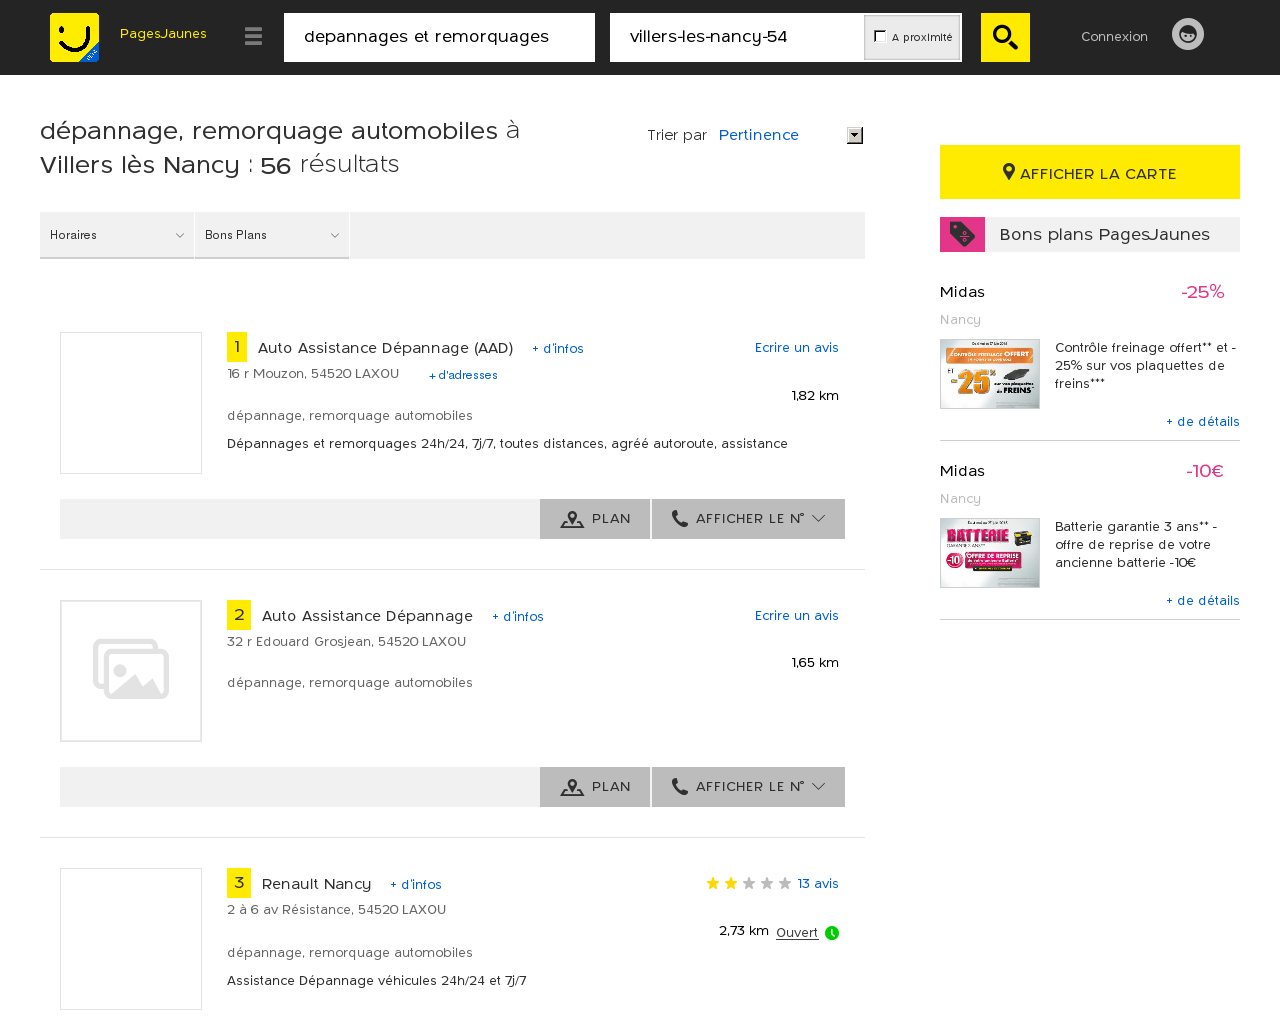1280x1024 pixels.
Task: Click the 'Dépannages et remorquages 24h/24' description
Action: (x=507, y=444)
